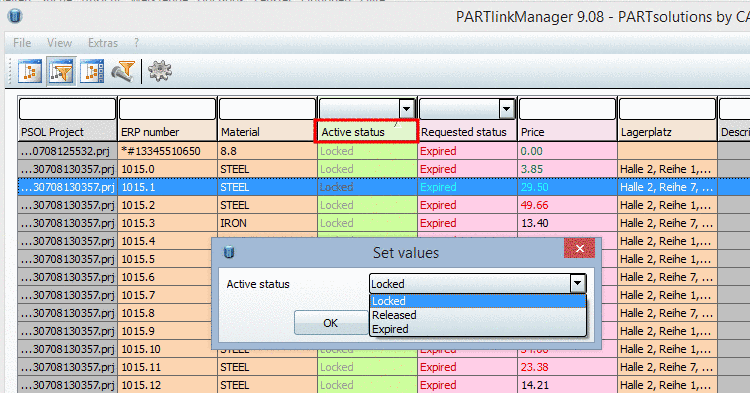
Task: Click the price 0.00 cell
Action: click(567, 151)
